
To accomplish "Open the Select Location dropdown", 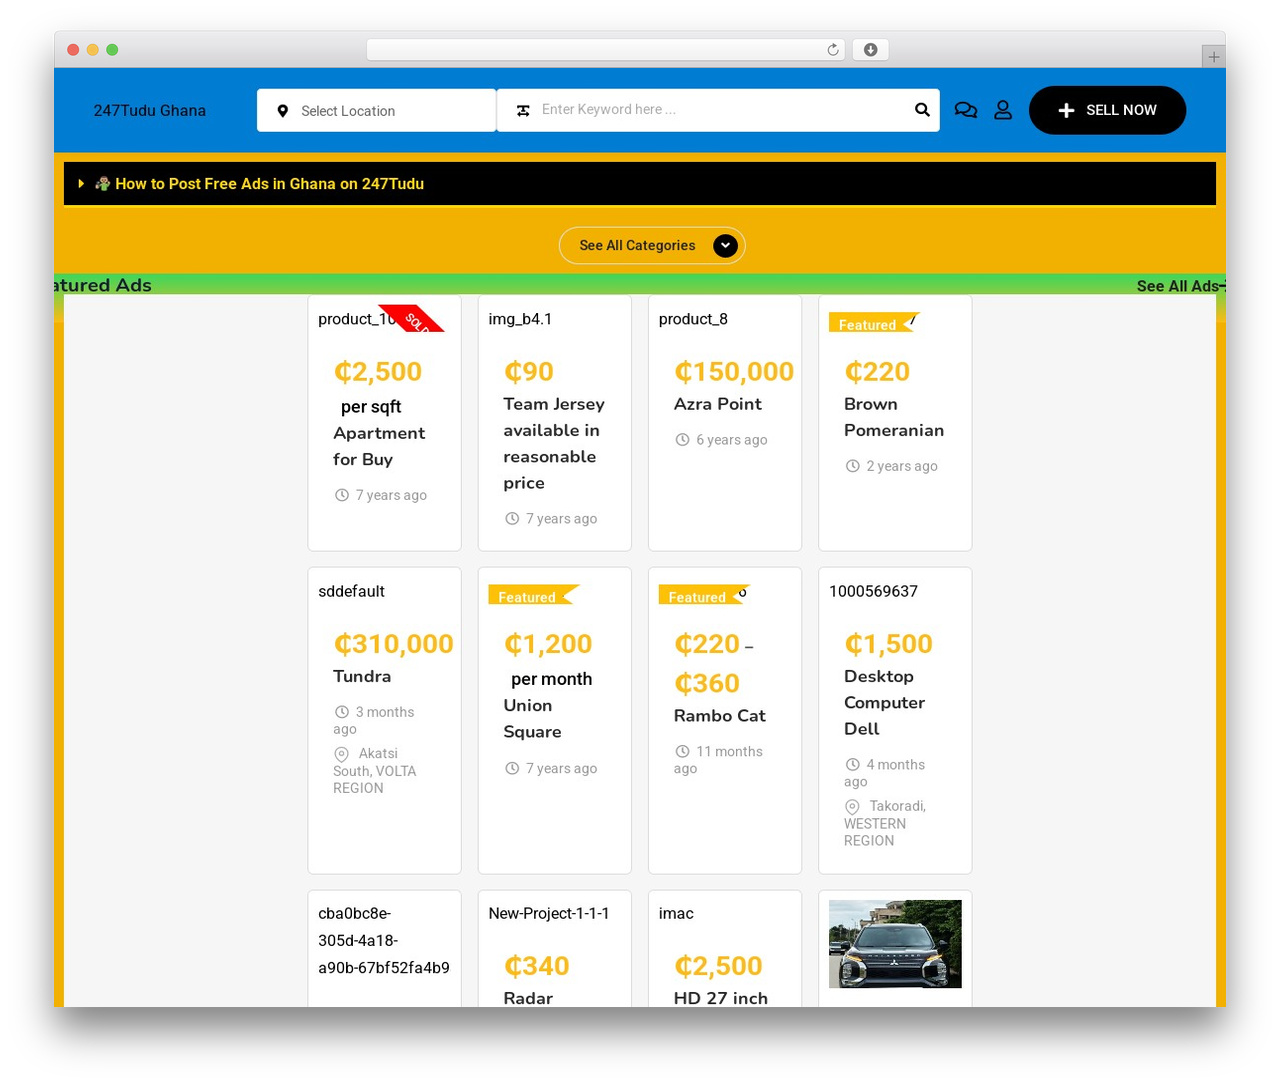I will pos(376,110).
